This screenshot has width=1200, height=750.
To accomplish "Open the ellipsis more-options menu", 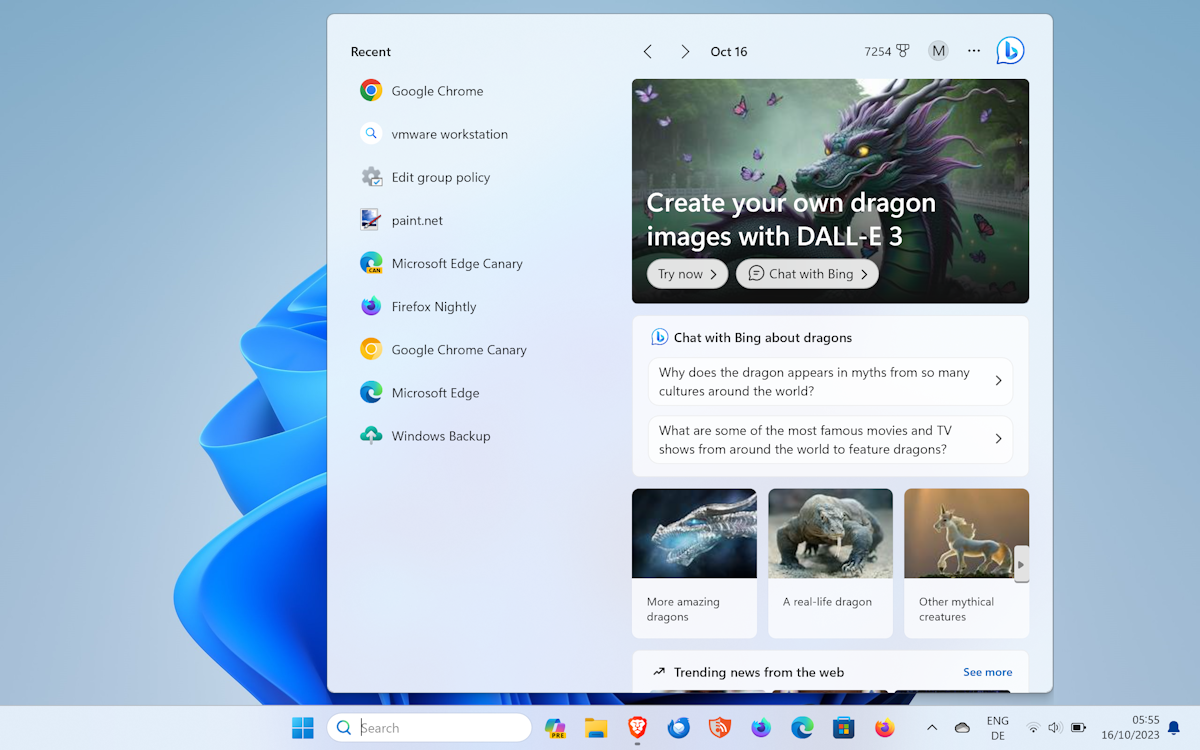I will click(973, 50).
